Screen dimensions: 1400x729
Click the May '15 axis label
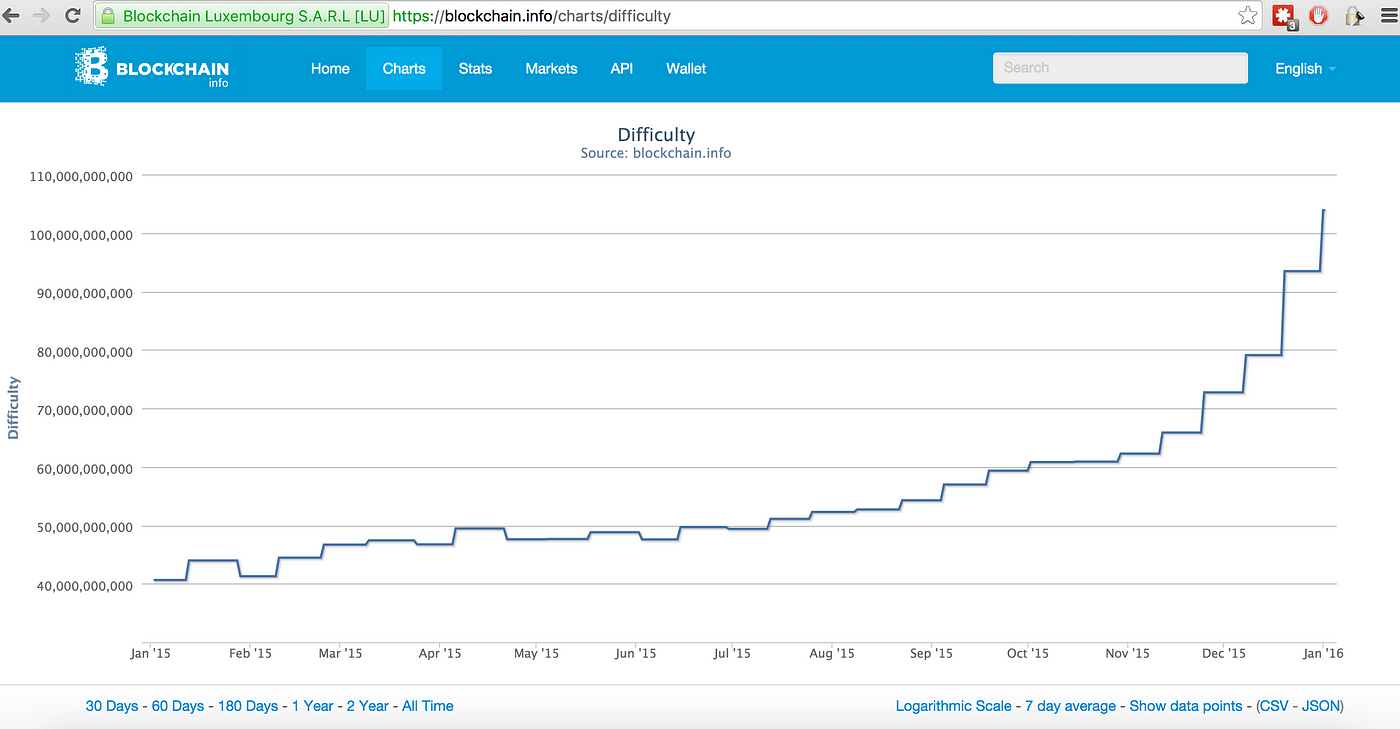point(536,654)
